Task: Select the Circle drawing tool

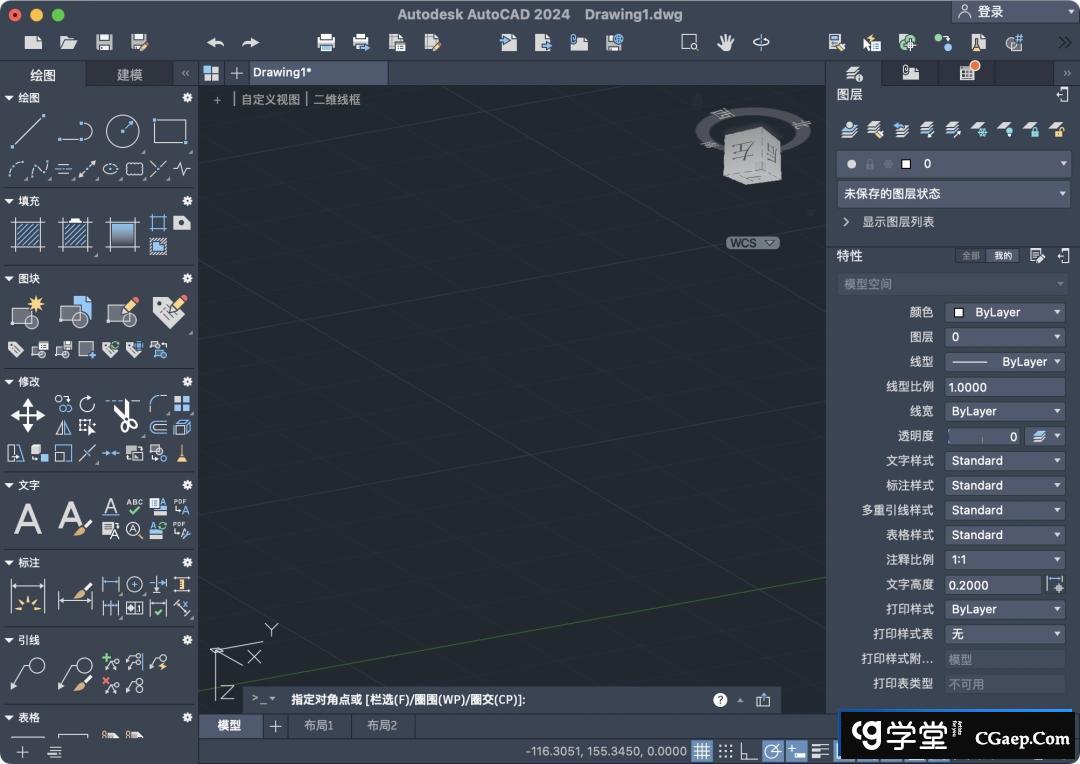Action: (x=122, y=131)
